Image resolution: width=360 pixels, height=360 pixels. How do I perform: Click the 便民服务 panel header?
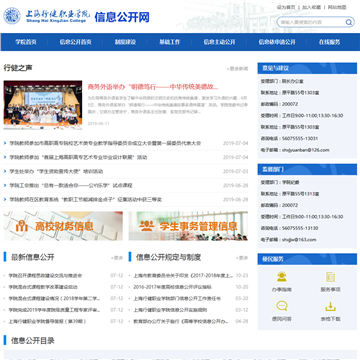click(307, 259)
